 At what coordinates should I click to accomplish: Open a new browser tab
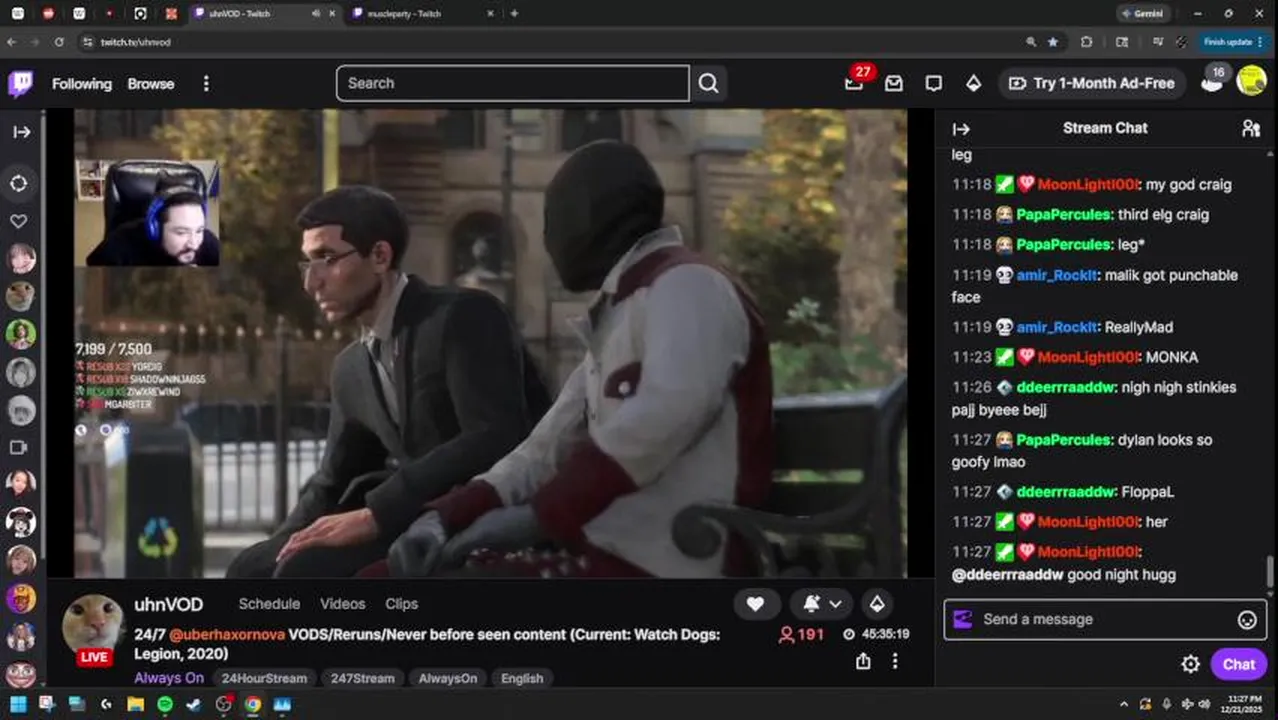pos(514,14)
